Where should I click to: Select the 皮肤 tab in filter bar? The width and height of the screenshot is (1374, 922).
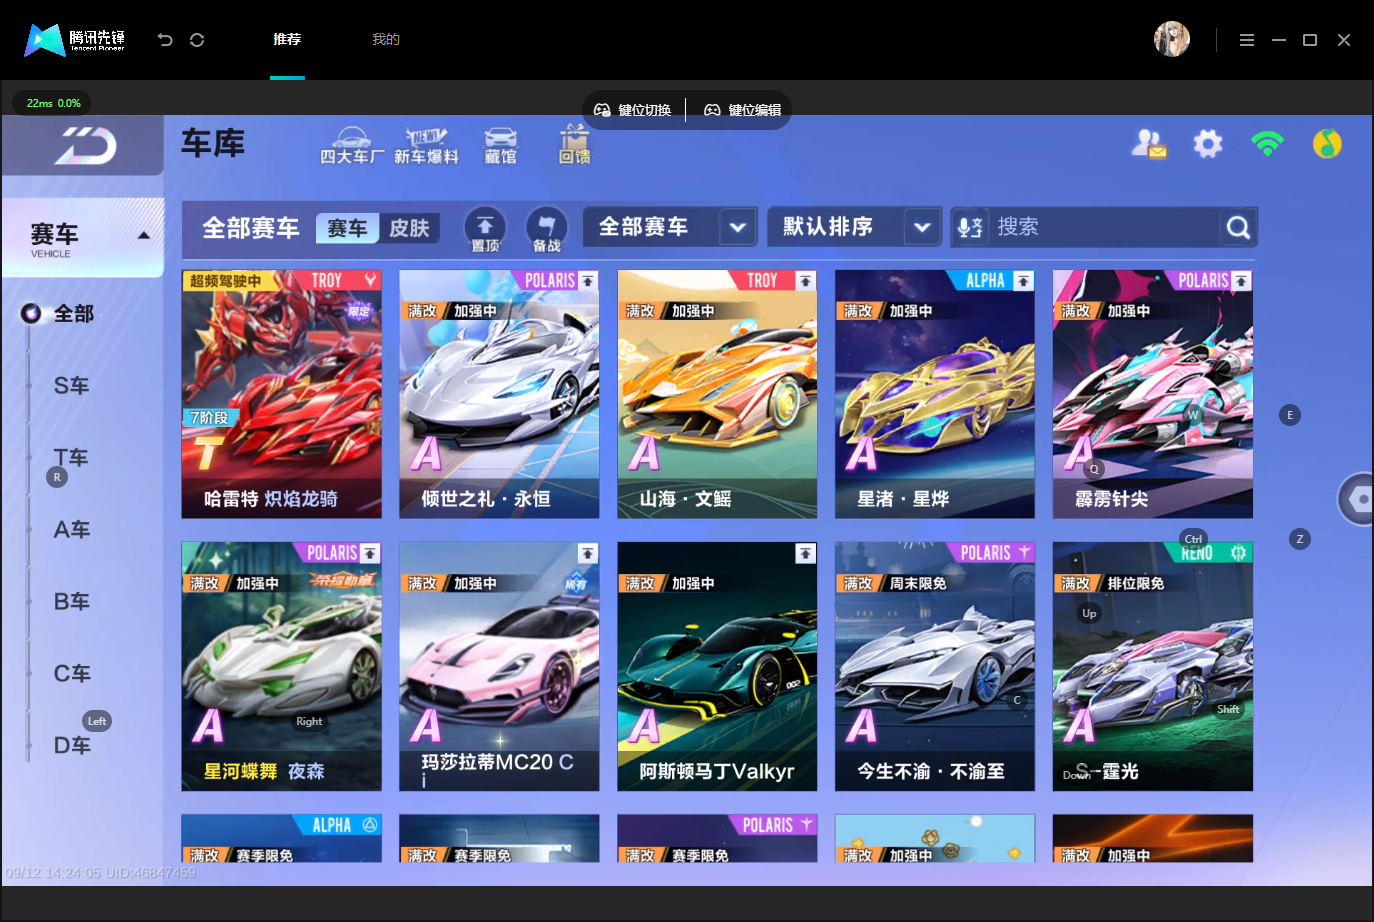409,228
